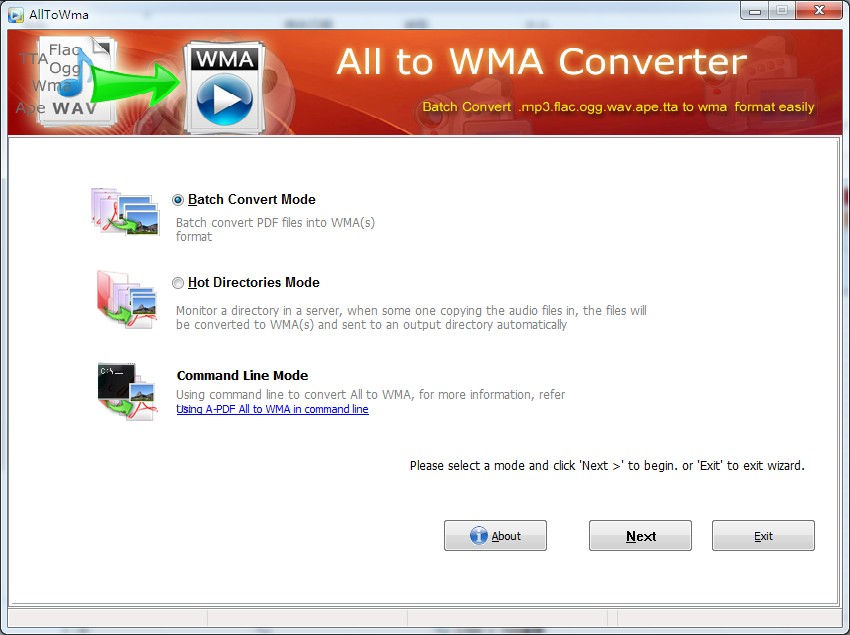Select the Batch Convert Mode radio button
850x635 pixels.
178,200
